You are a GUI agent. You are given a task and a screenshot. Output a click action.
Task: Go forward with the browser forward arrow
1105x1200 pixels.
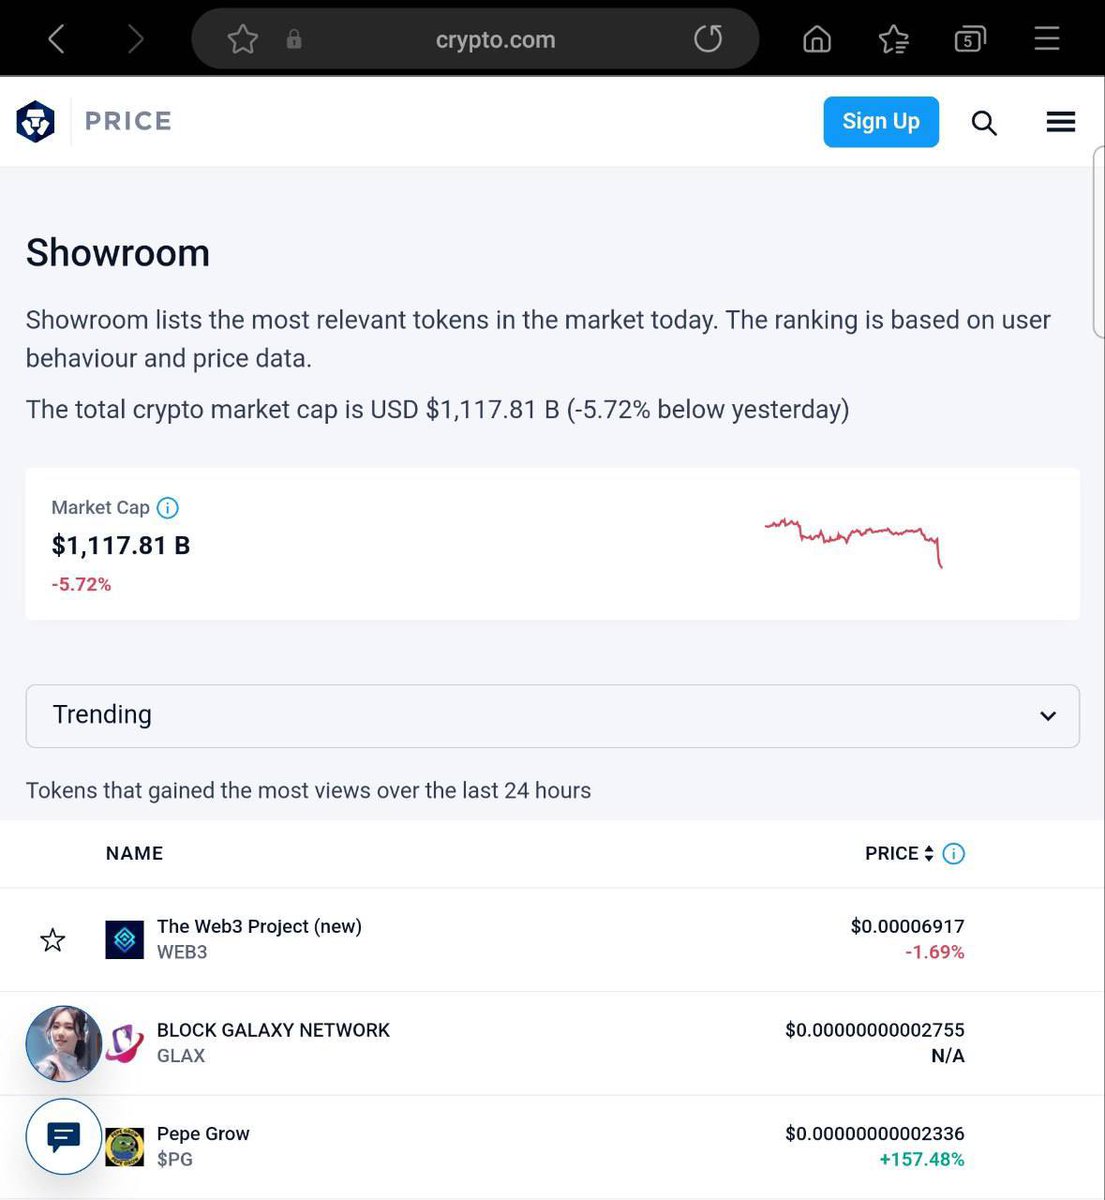pyautogui.click(x=136, y=40)
